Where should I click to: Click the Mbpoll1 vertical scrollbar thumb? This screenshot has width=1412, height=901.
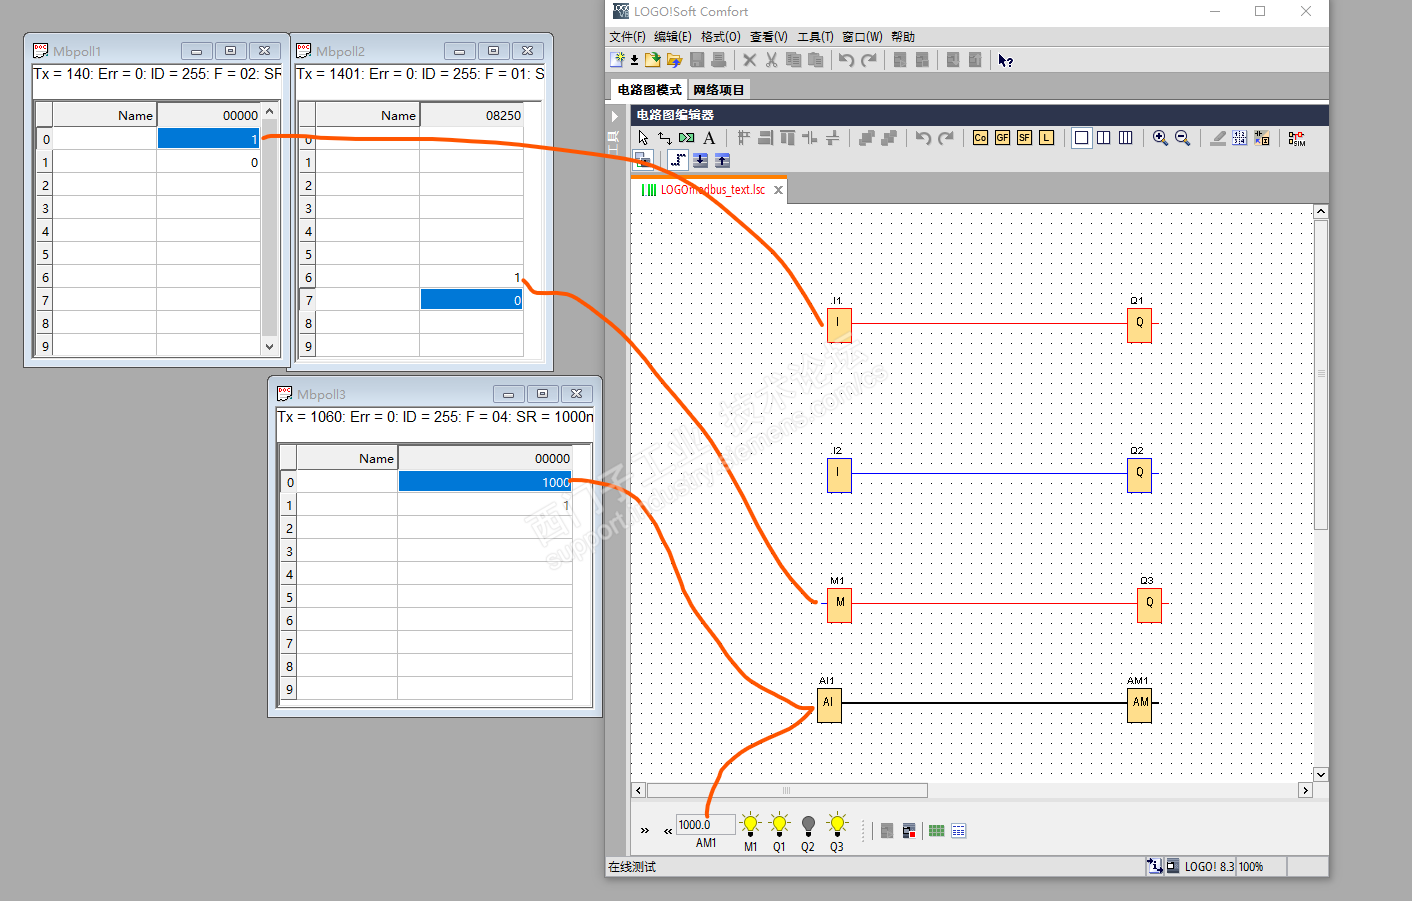pyautogui.click(x=269, y=229)
